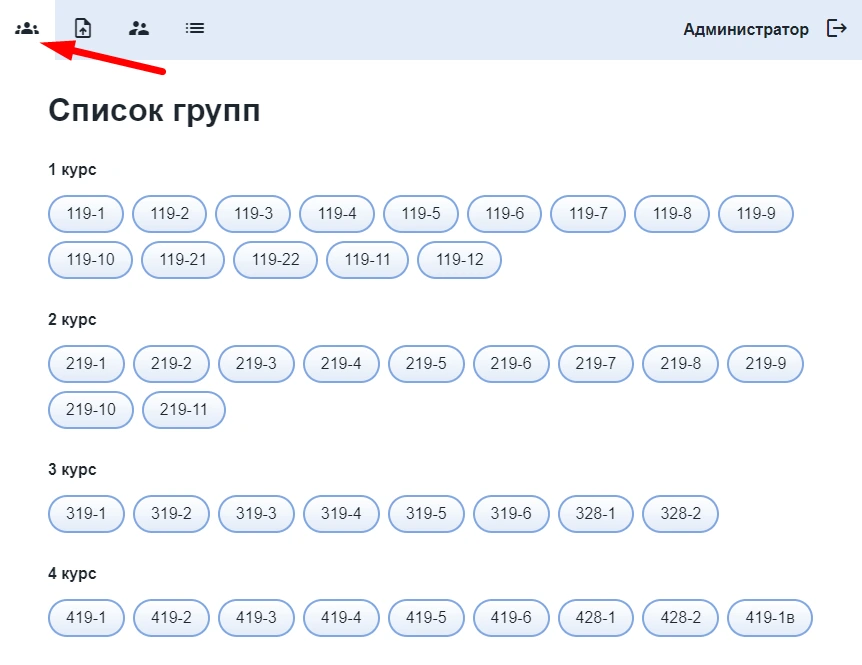Open group 219-10
Viewport: 862px width, 665px height.
click(x=91, y=409)
